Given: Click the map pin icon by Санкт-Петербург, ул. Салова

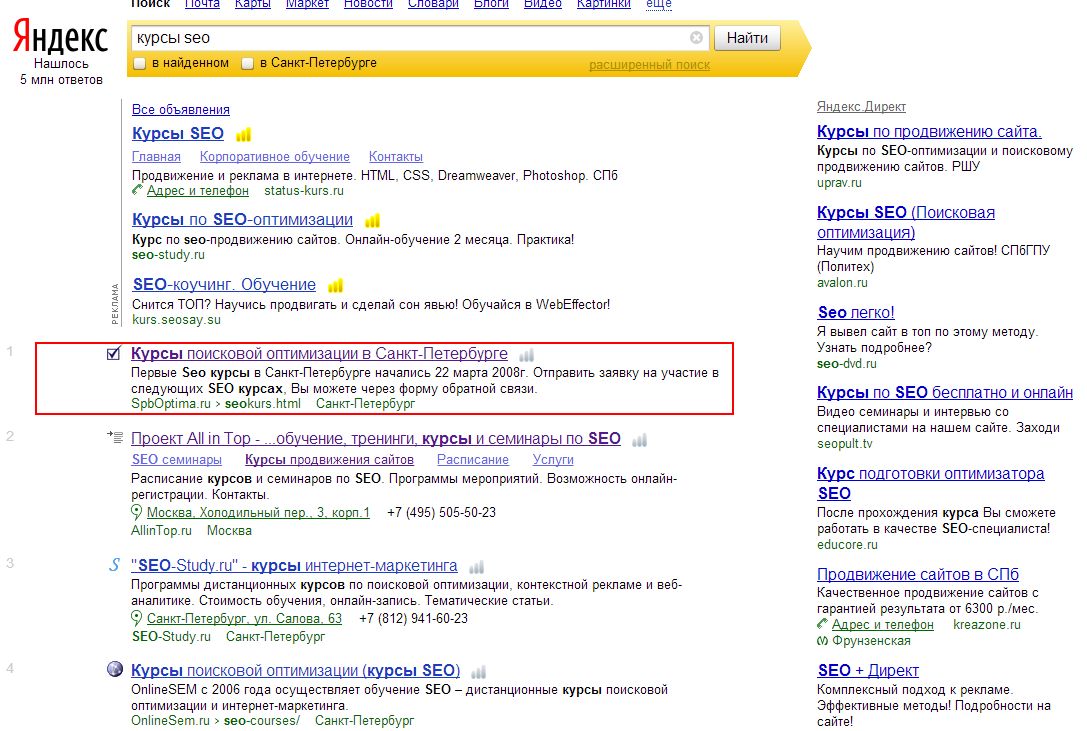Looking at the screenshot, I should tap(137, 618).
